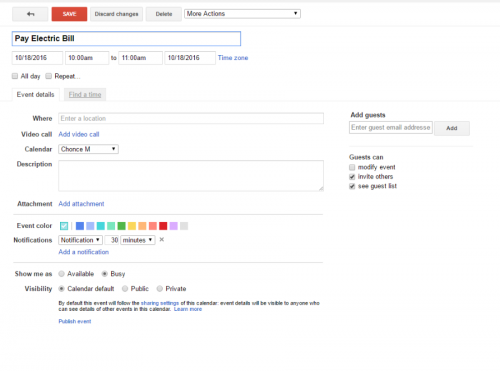Open the Add video call link
This screenshot has width=500, height=371.
pos(79,134)
